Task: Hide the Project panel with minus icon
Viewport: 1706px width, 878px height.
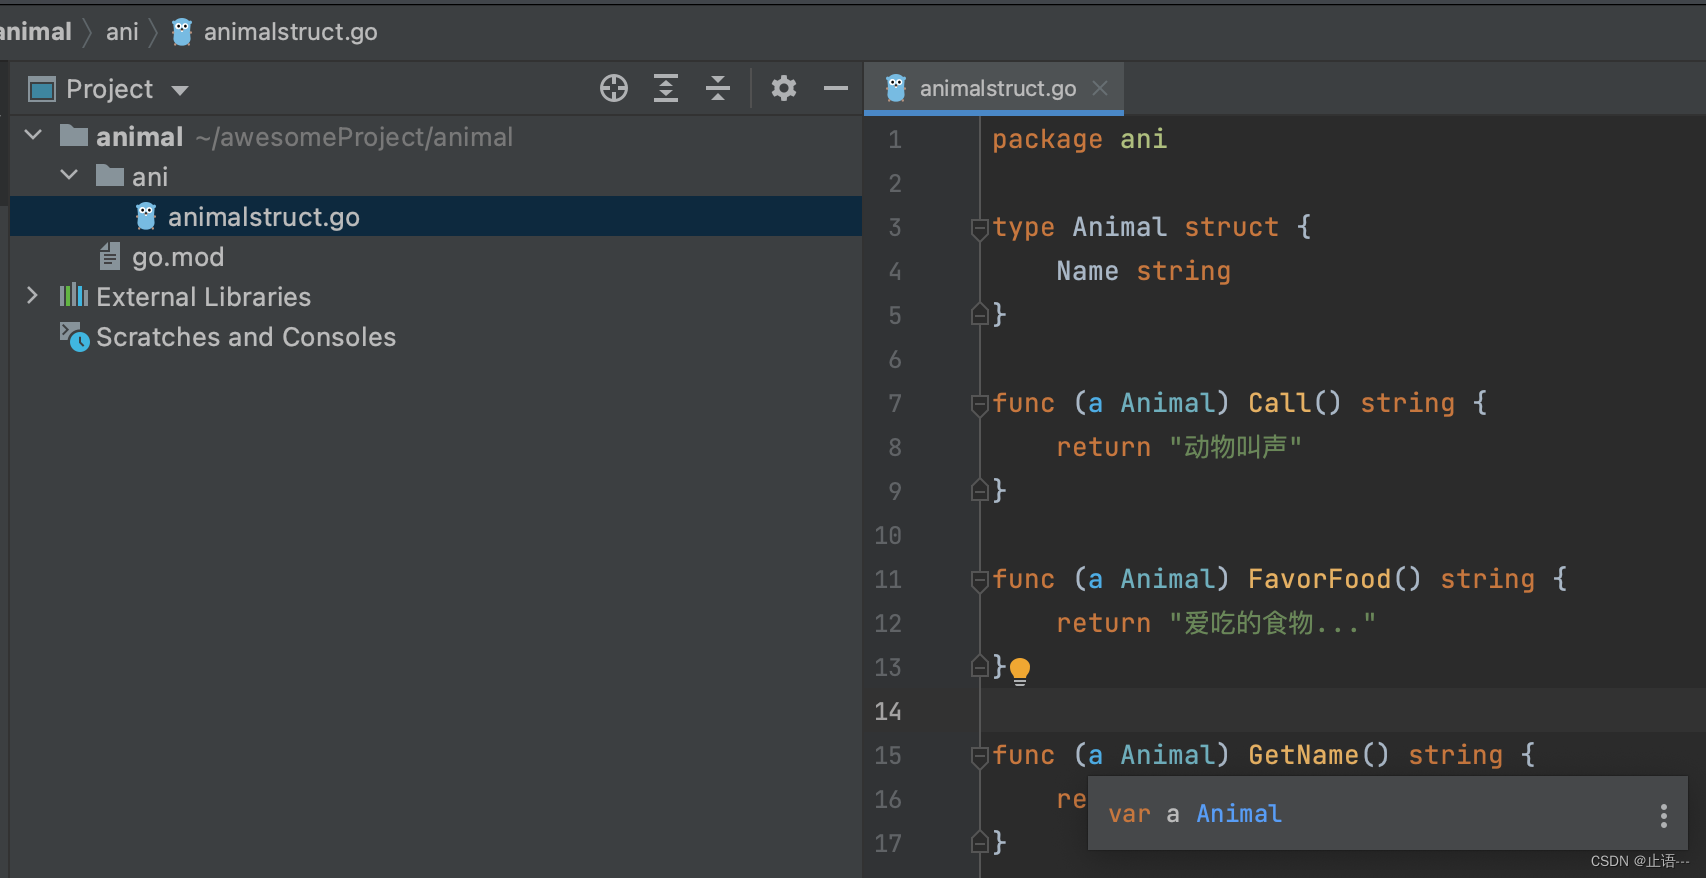Action: [x=836, y=89]
